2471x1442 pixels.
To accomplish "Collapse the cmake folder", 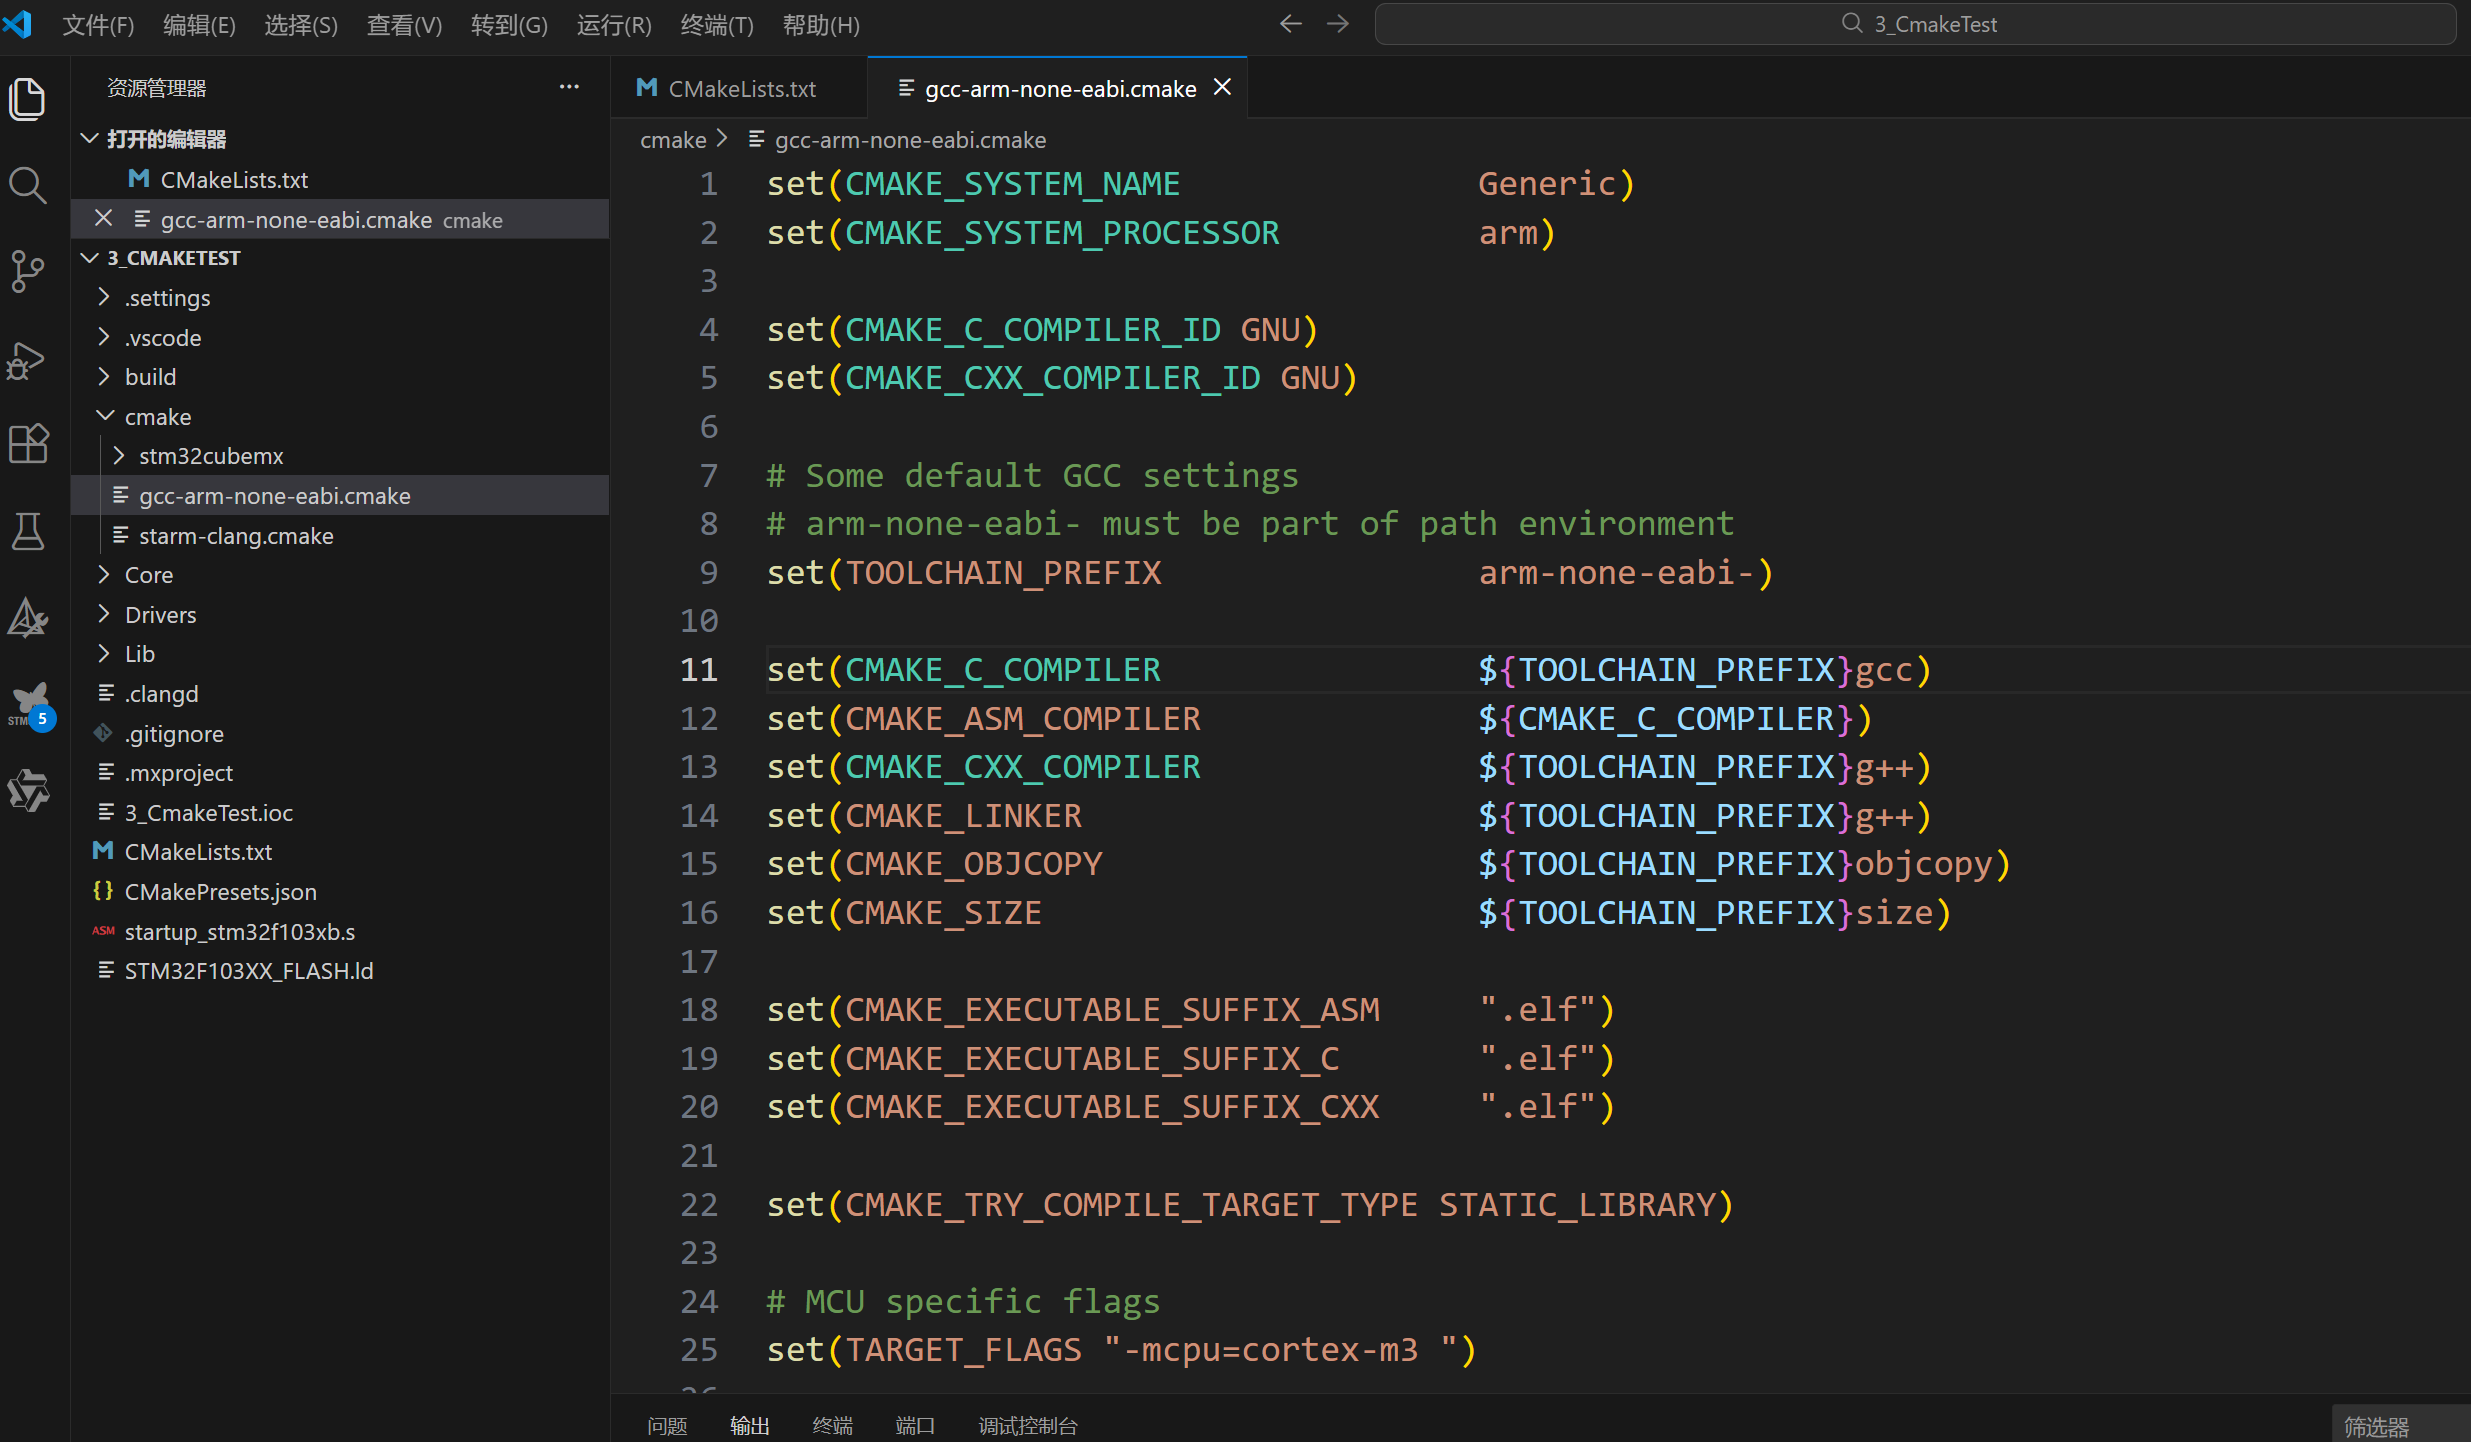I will tap(104, 416).
